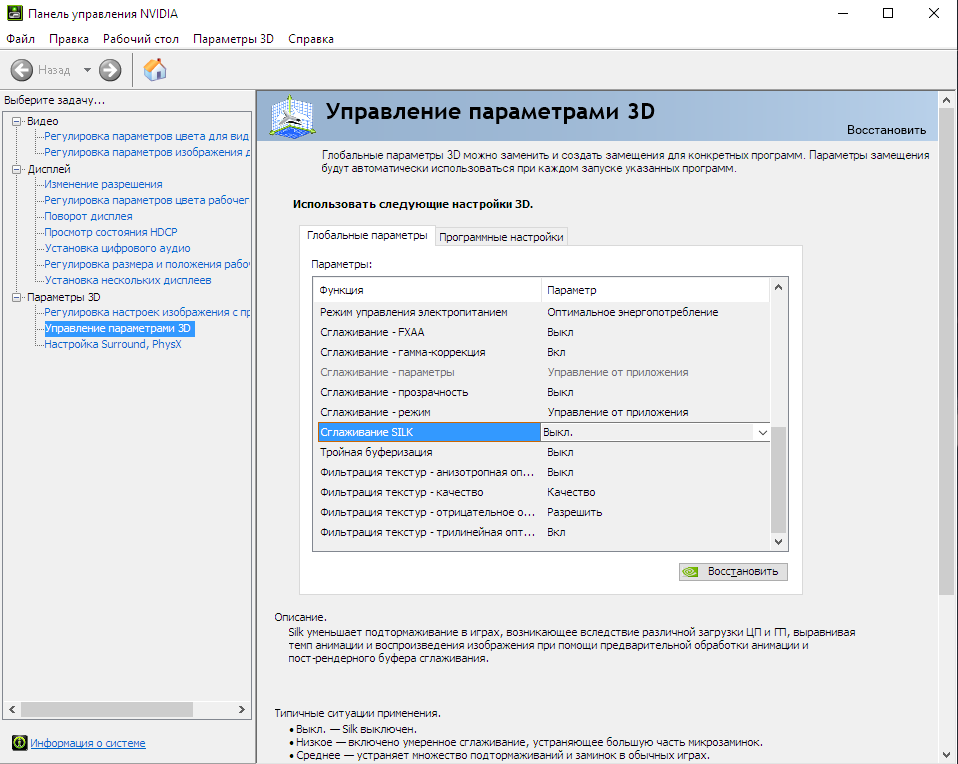
Task: Collapse the Параметры 3D tree node
Action: click(17, 297)
